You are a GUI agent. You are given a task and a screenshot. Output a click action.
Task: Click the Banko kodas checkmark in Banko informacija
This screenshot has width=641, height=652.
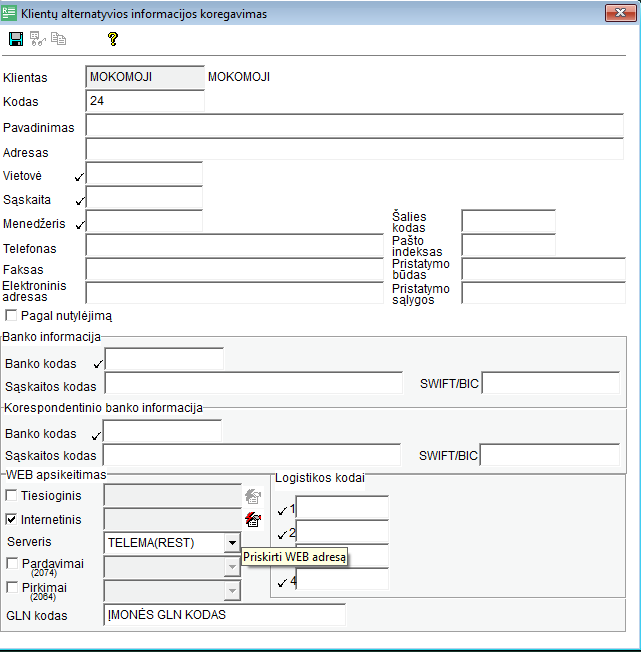[97, 364]
